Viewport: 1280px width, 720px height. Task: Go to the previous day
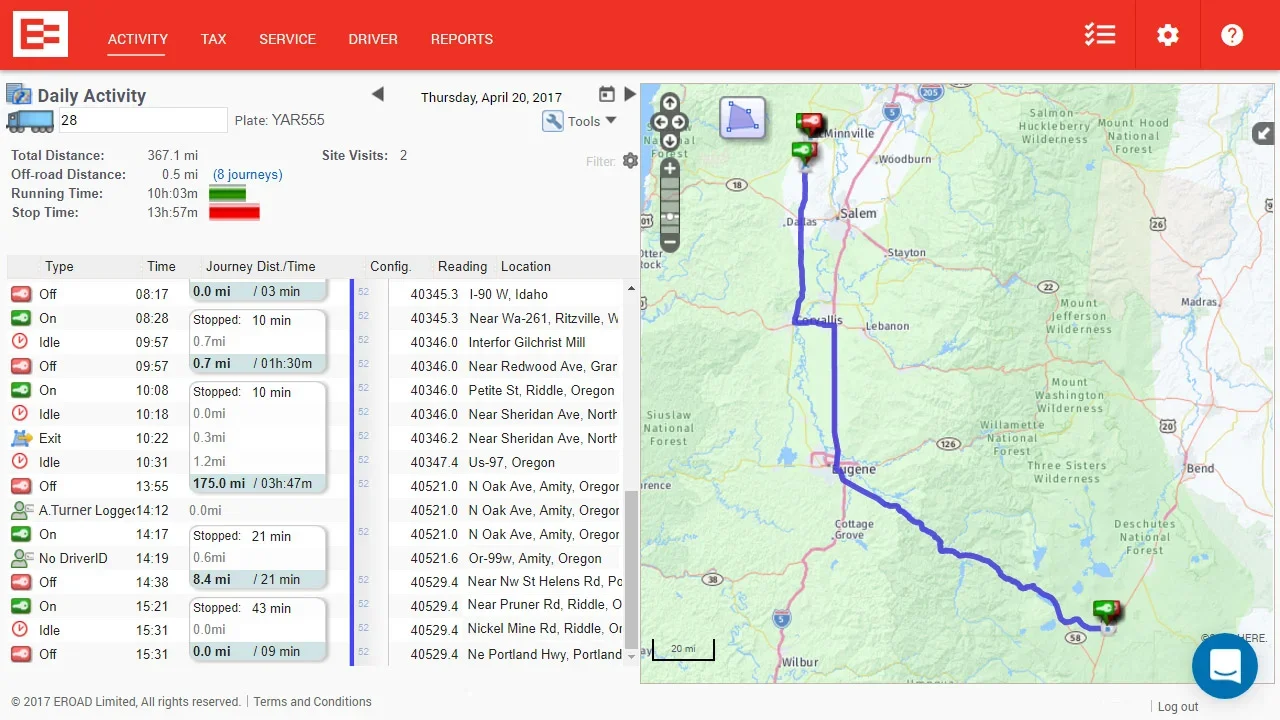pyautogui.click(x=378, y=94)
